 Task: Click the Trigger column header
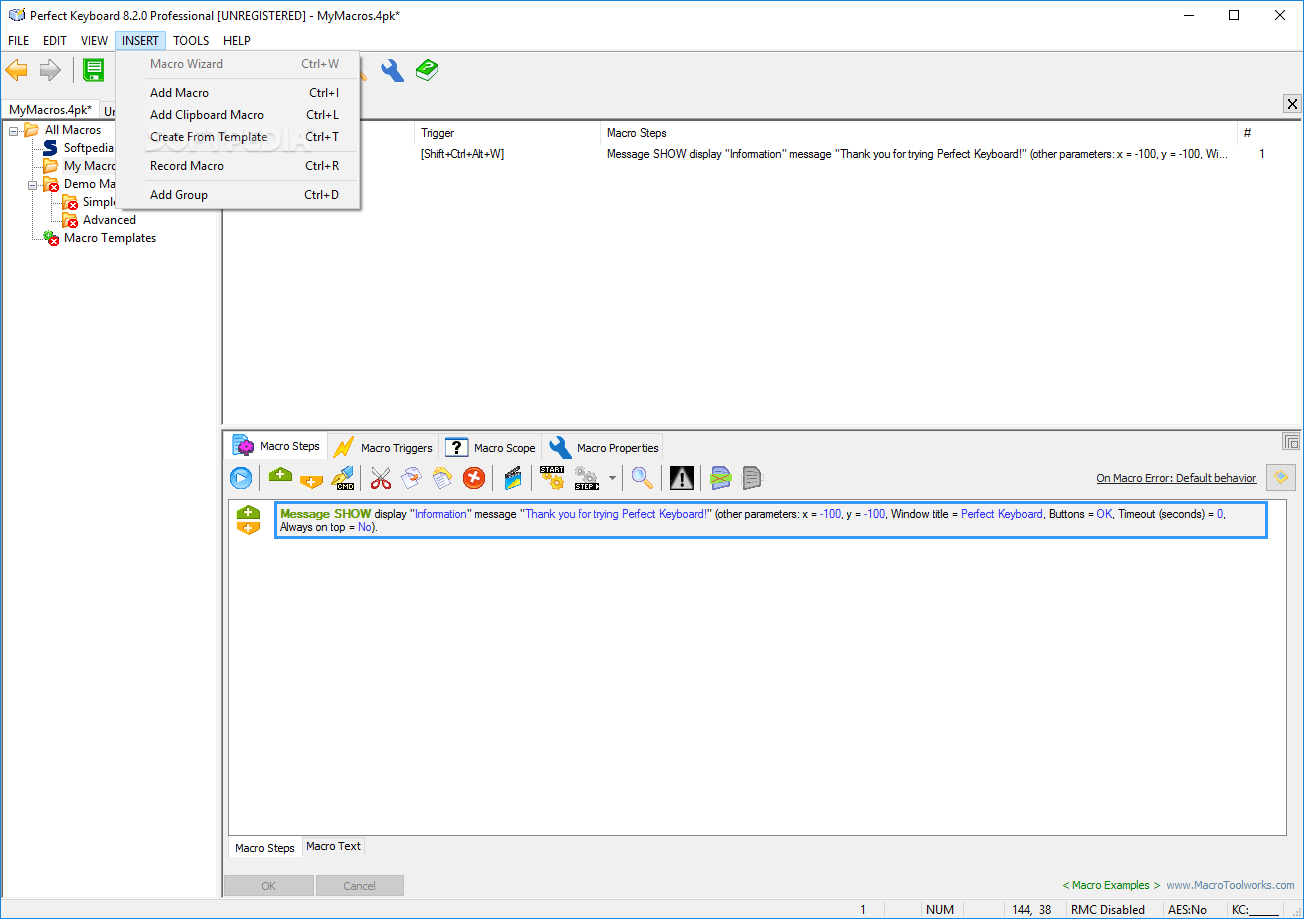(x=508, y=133)
